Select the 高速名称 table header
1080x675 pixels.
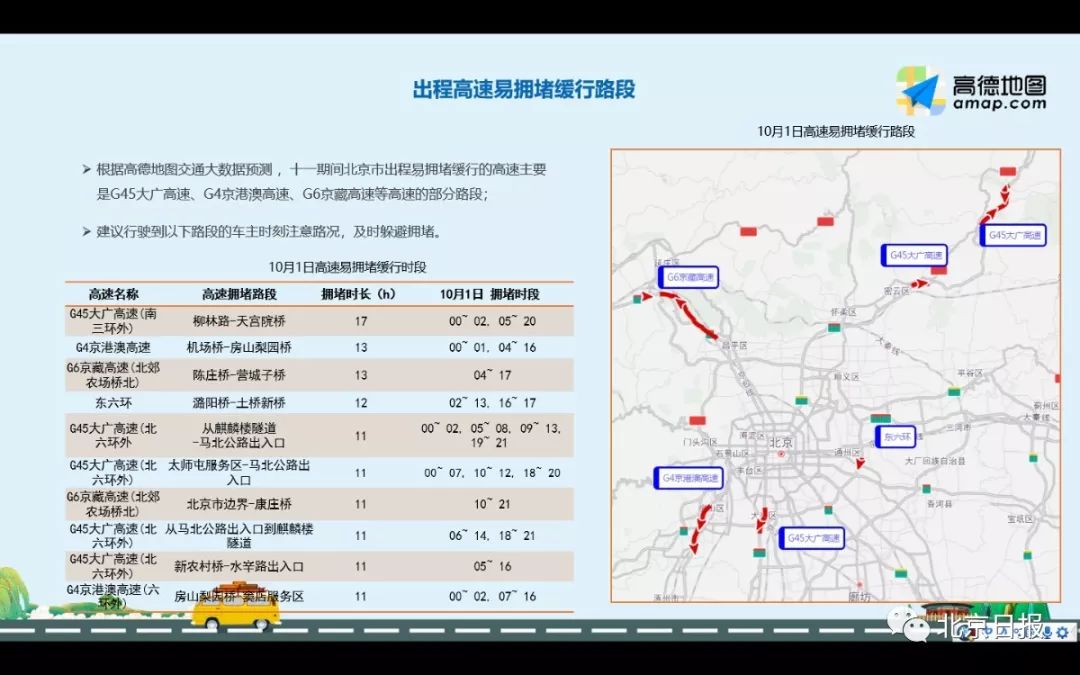(x=113, y=295)
